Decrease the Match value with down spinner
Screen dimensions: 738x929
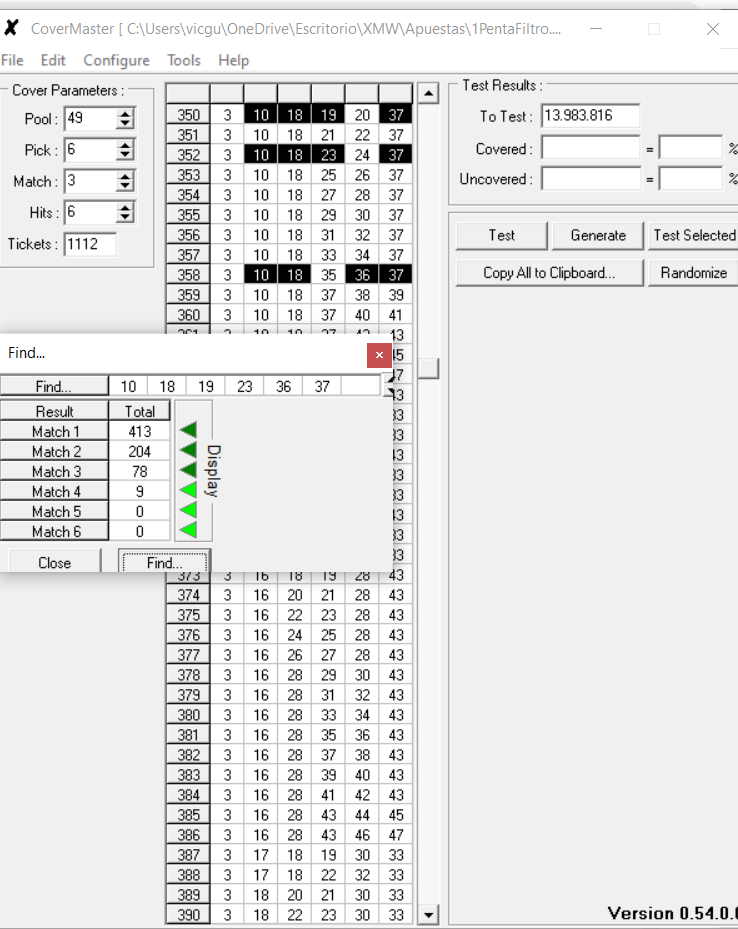pos(125,187)
